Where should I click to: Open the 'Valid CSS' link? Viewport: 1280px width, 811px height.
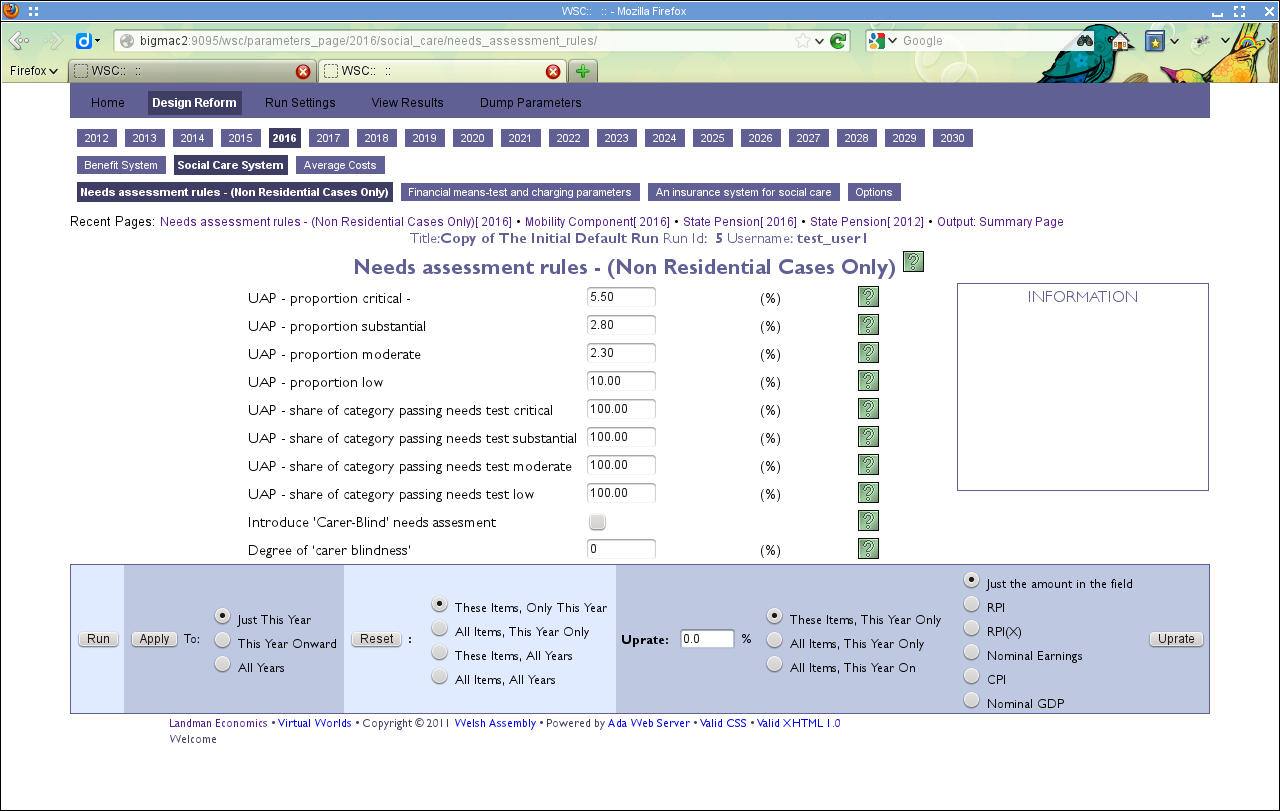tap(722, 723)
